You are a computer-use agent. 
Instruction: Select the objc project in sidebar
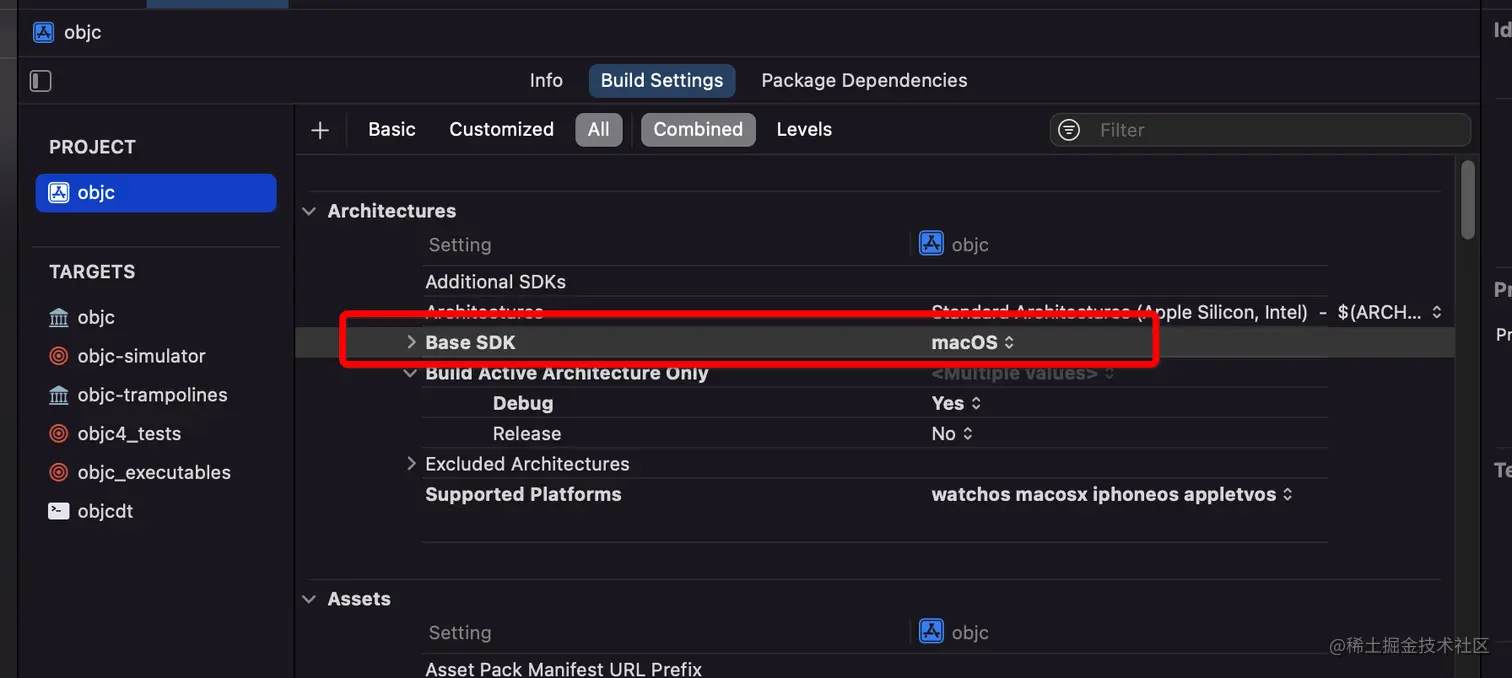(x=156, y=193)
